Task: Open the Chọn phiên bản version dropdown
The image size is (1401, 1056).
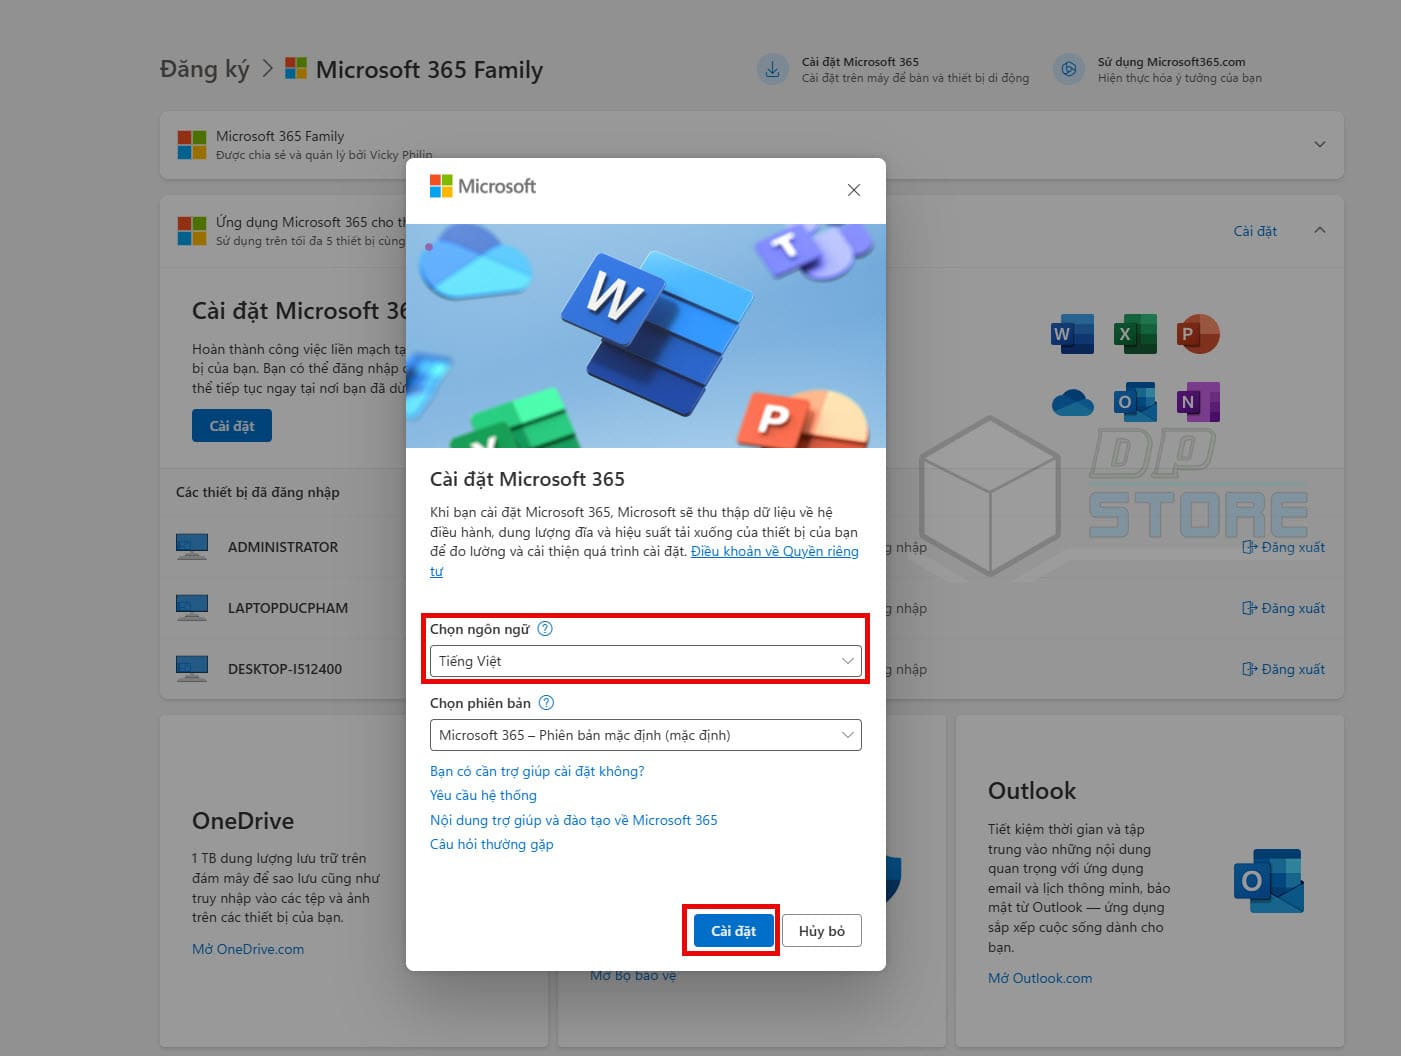Action: point(645,735)
